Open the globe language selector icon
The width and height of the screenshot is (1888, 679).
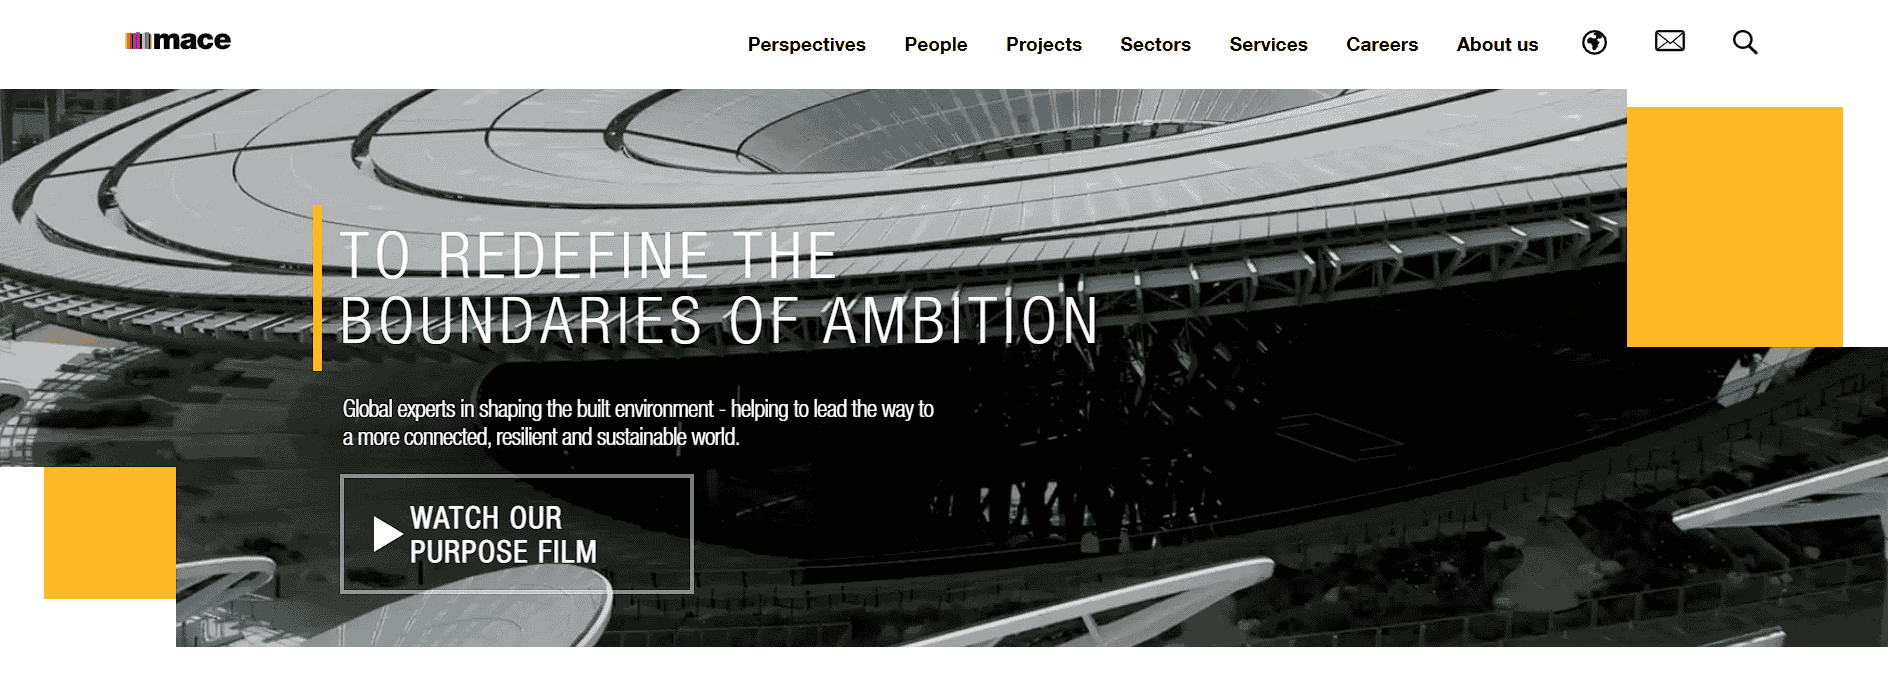coord(1594,42)
